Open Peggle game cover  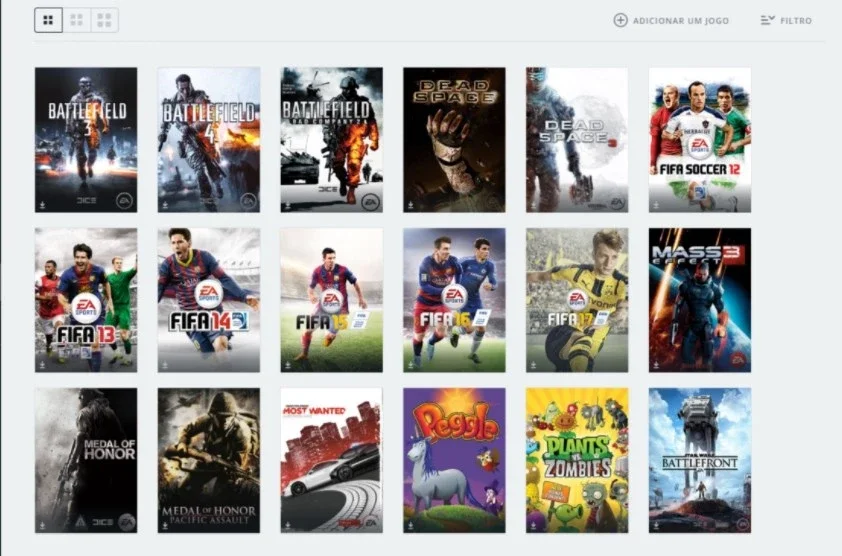click(x=454, y=460)
